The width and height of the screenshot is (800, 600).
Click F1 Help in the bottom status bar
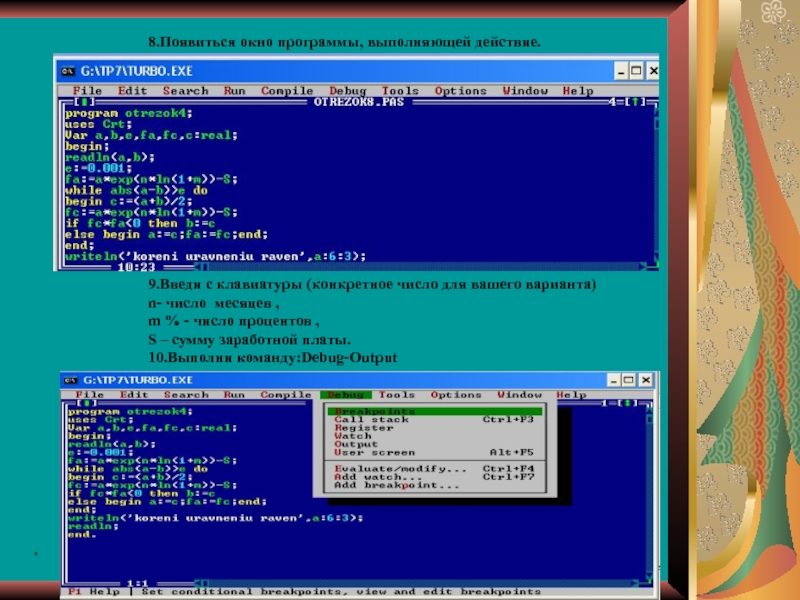coord(93,591)
